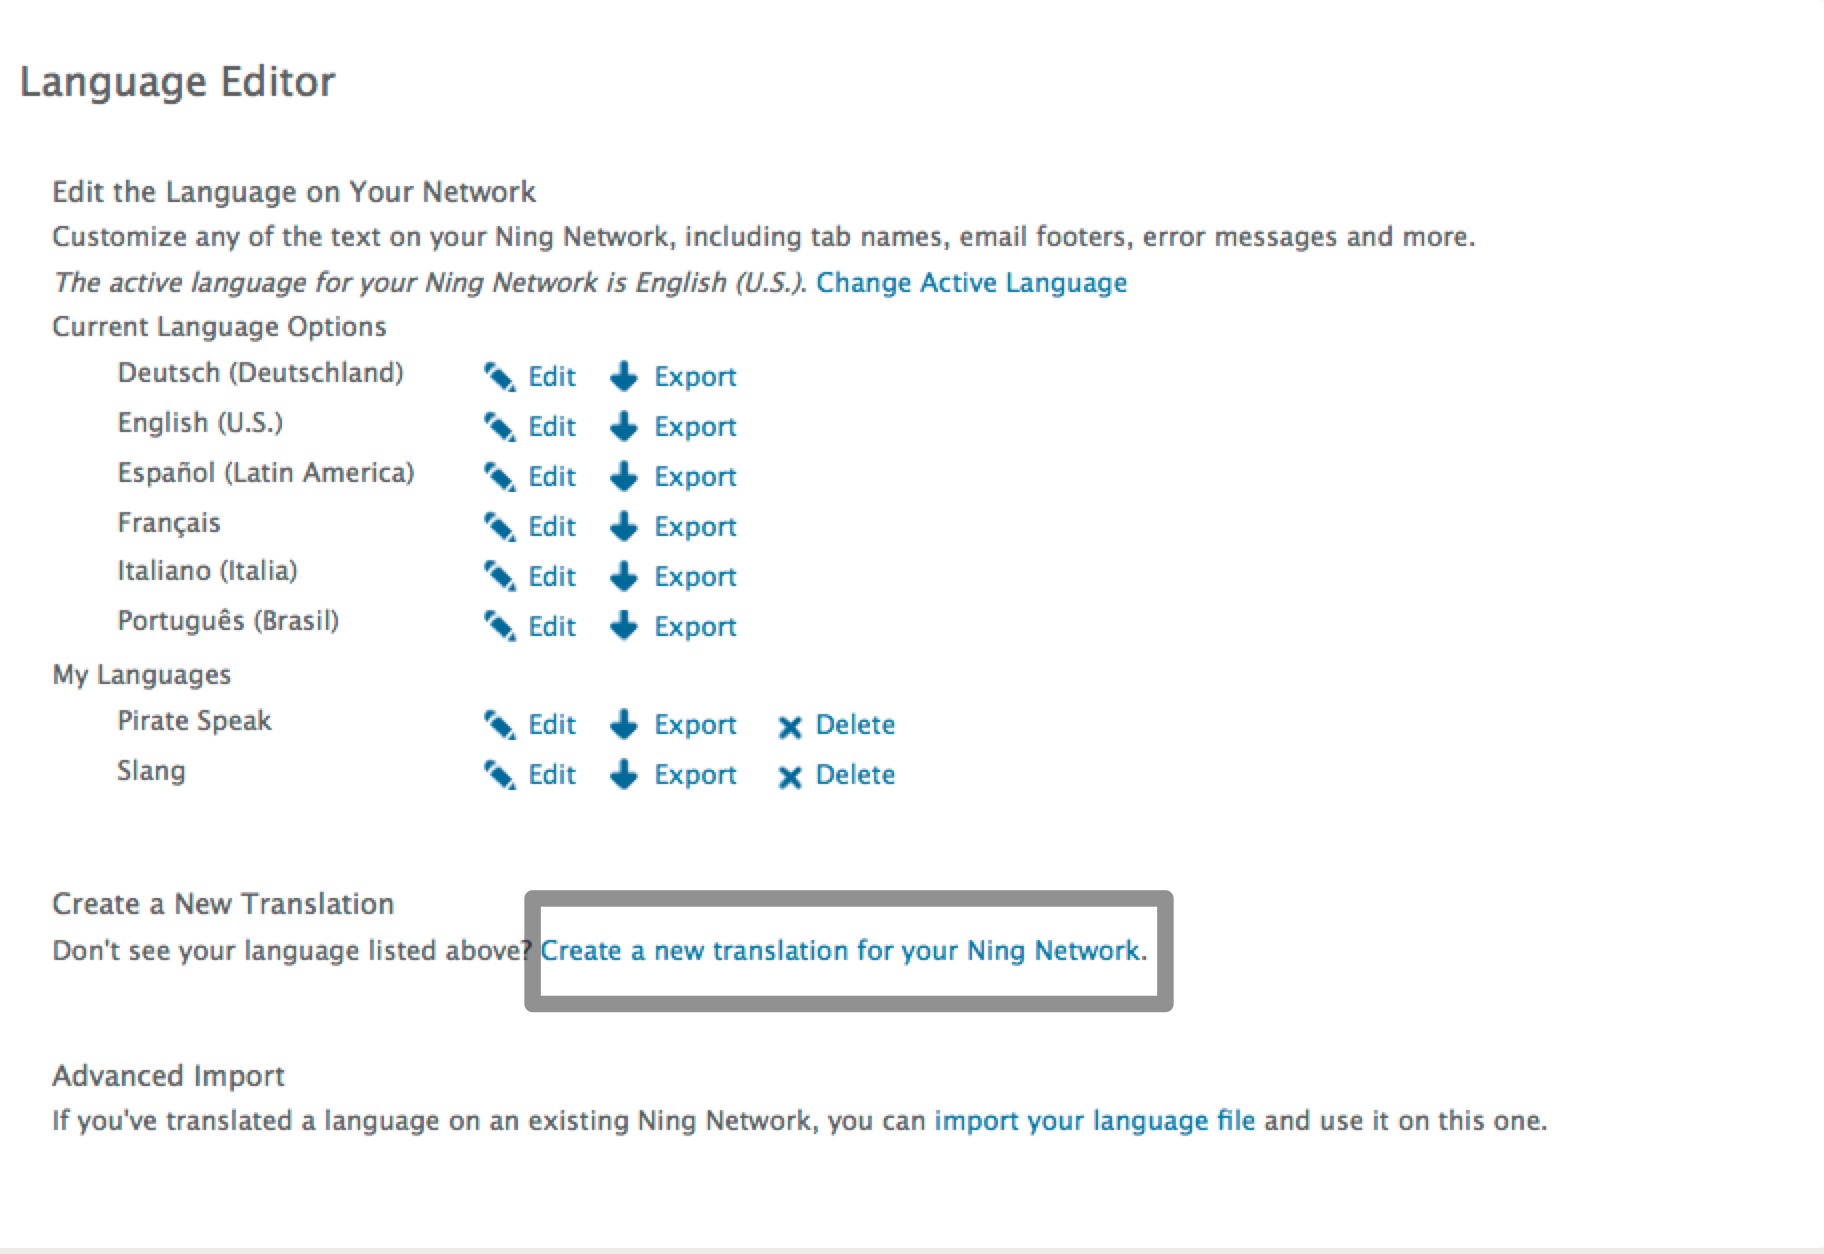Click the X delete icon for Pirate Speak

(x=790, y=727)
